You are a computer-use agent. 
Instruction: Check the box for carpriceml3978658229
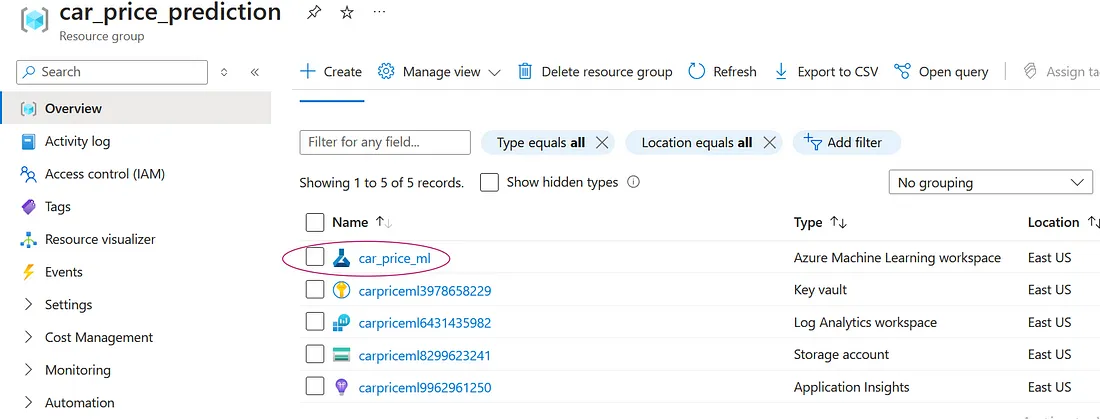315,289
